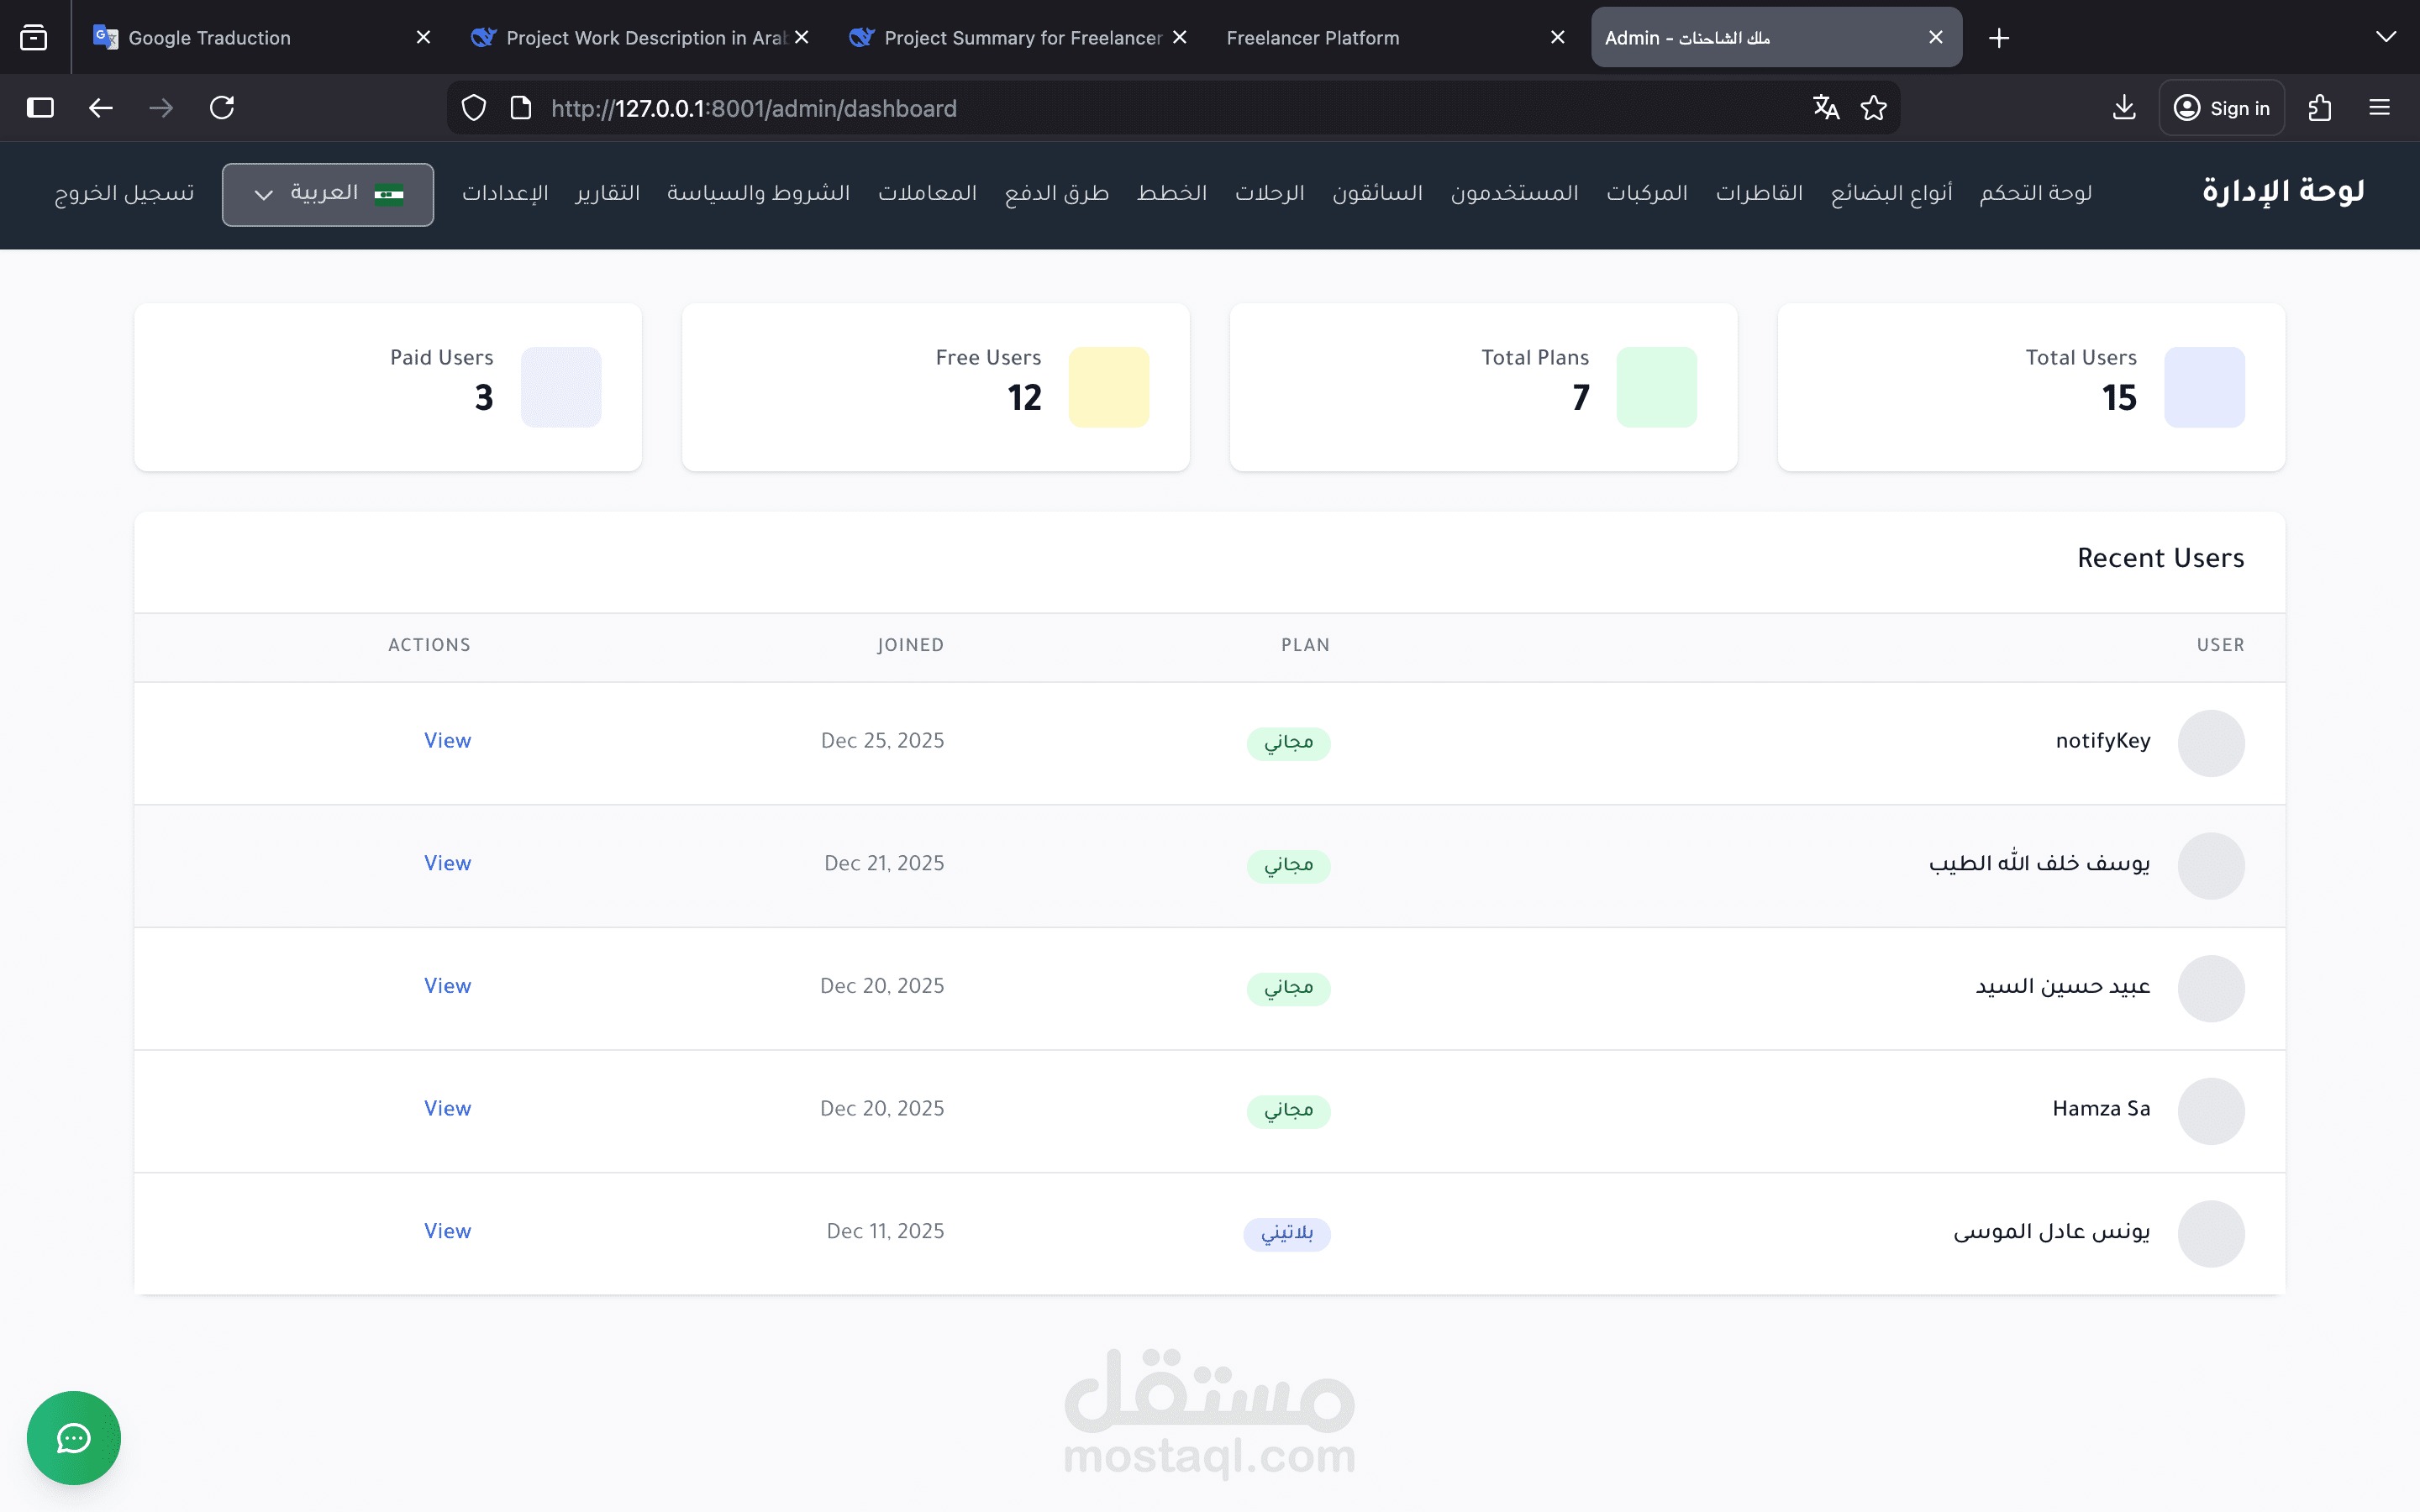Reload the admin dashboard page
The width and height of the screenshot is (2420, 1512).
(x=222, y=108)
